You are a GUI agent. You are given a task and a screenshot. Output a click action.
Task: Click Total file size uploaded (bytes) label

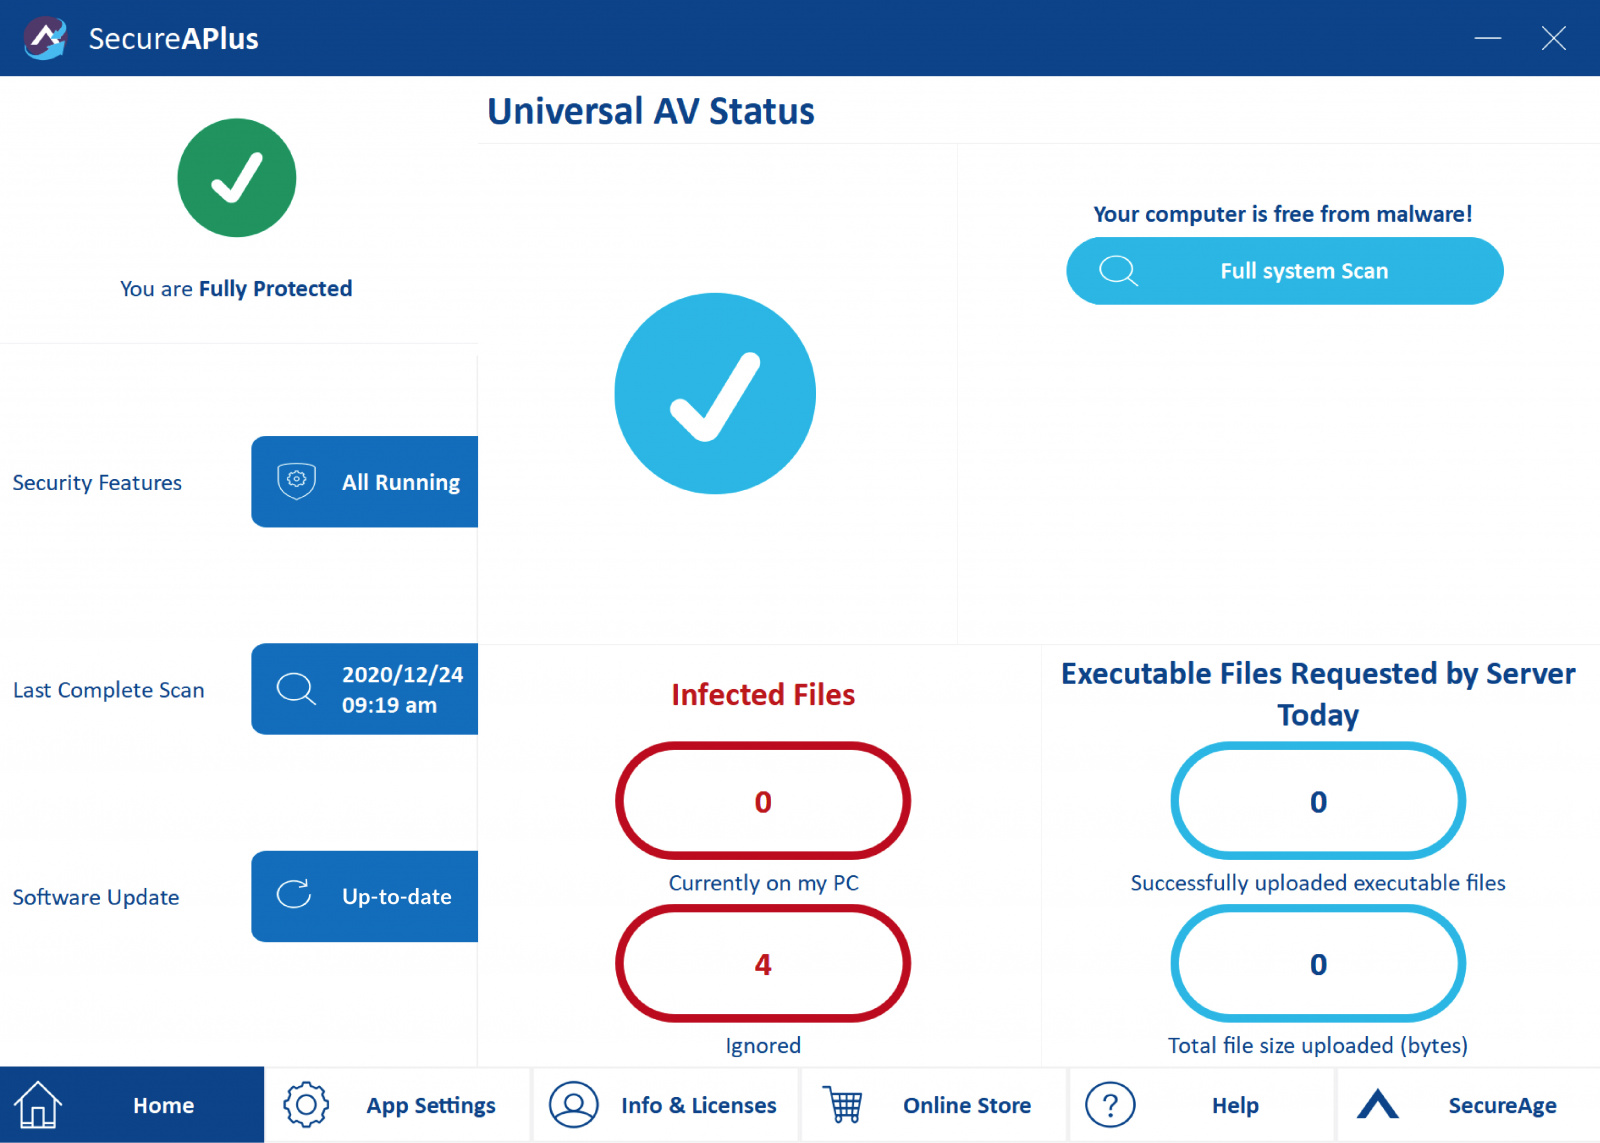pyautogui.click(x=1318, y=1046)
